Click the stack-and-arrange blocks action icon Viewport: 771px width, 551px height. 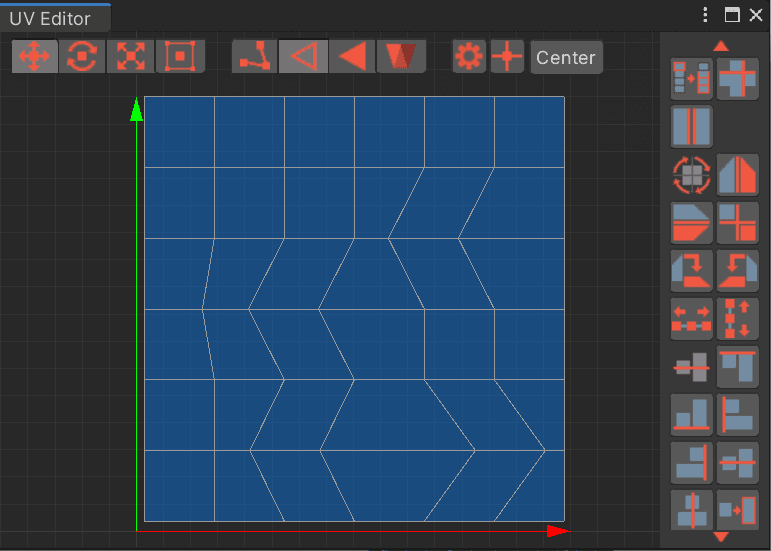point(691,79)
